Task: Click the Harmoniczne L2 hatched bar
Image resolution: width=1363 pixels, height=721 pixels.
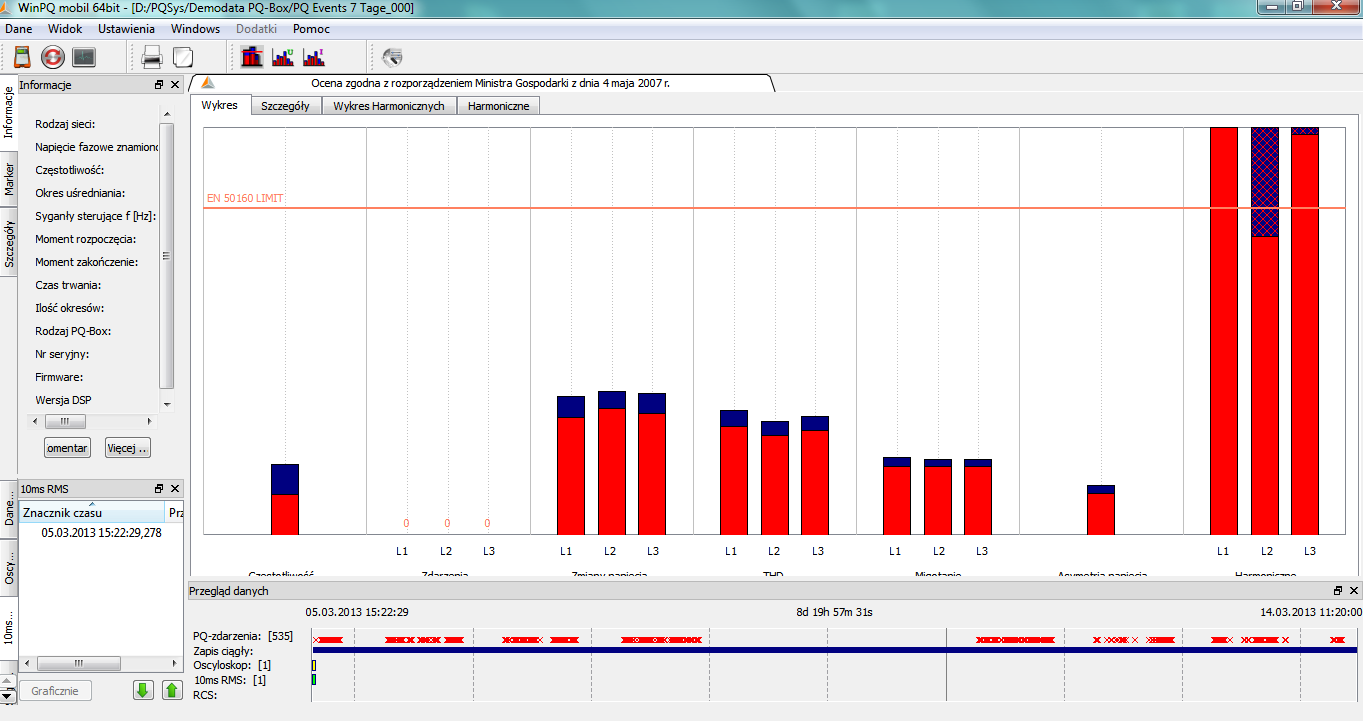Action: tap(1265, 182)
